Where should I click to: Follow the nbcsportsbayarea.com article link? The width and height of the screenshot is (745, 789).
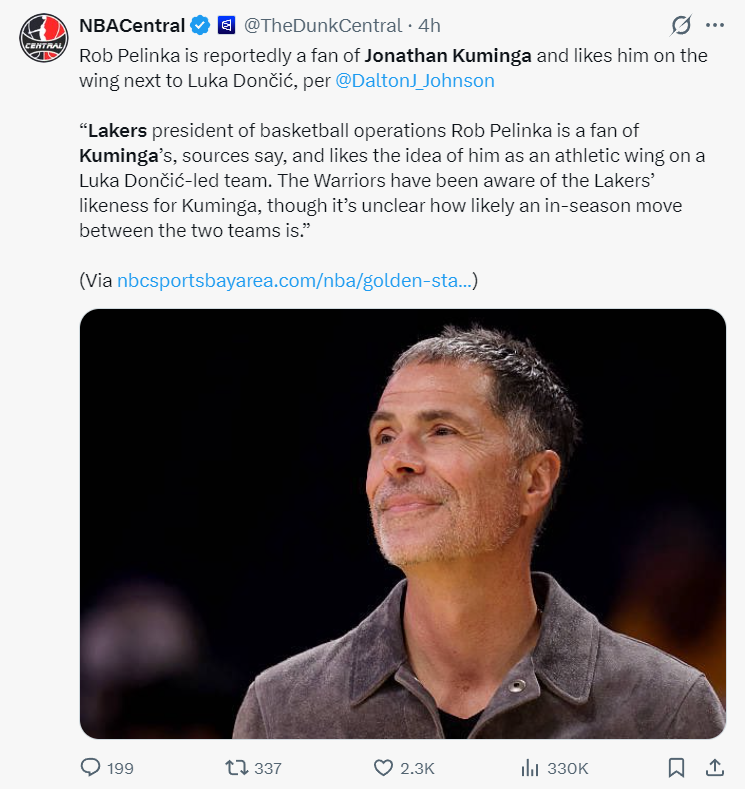click(x=295, y=281)
